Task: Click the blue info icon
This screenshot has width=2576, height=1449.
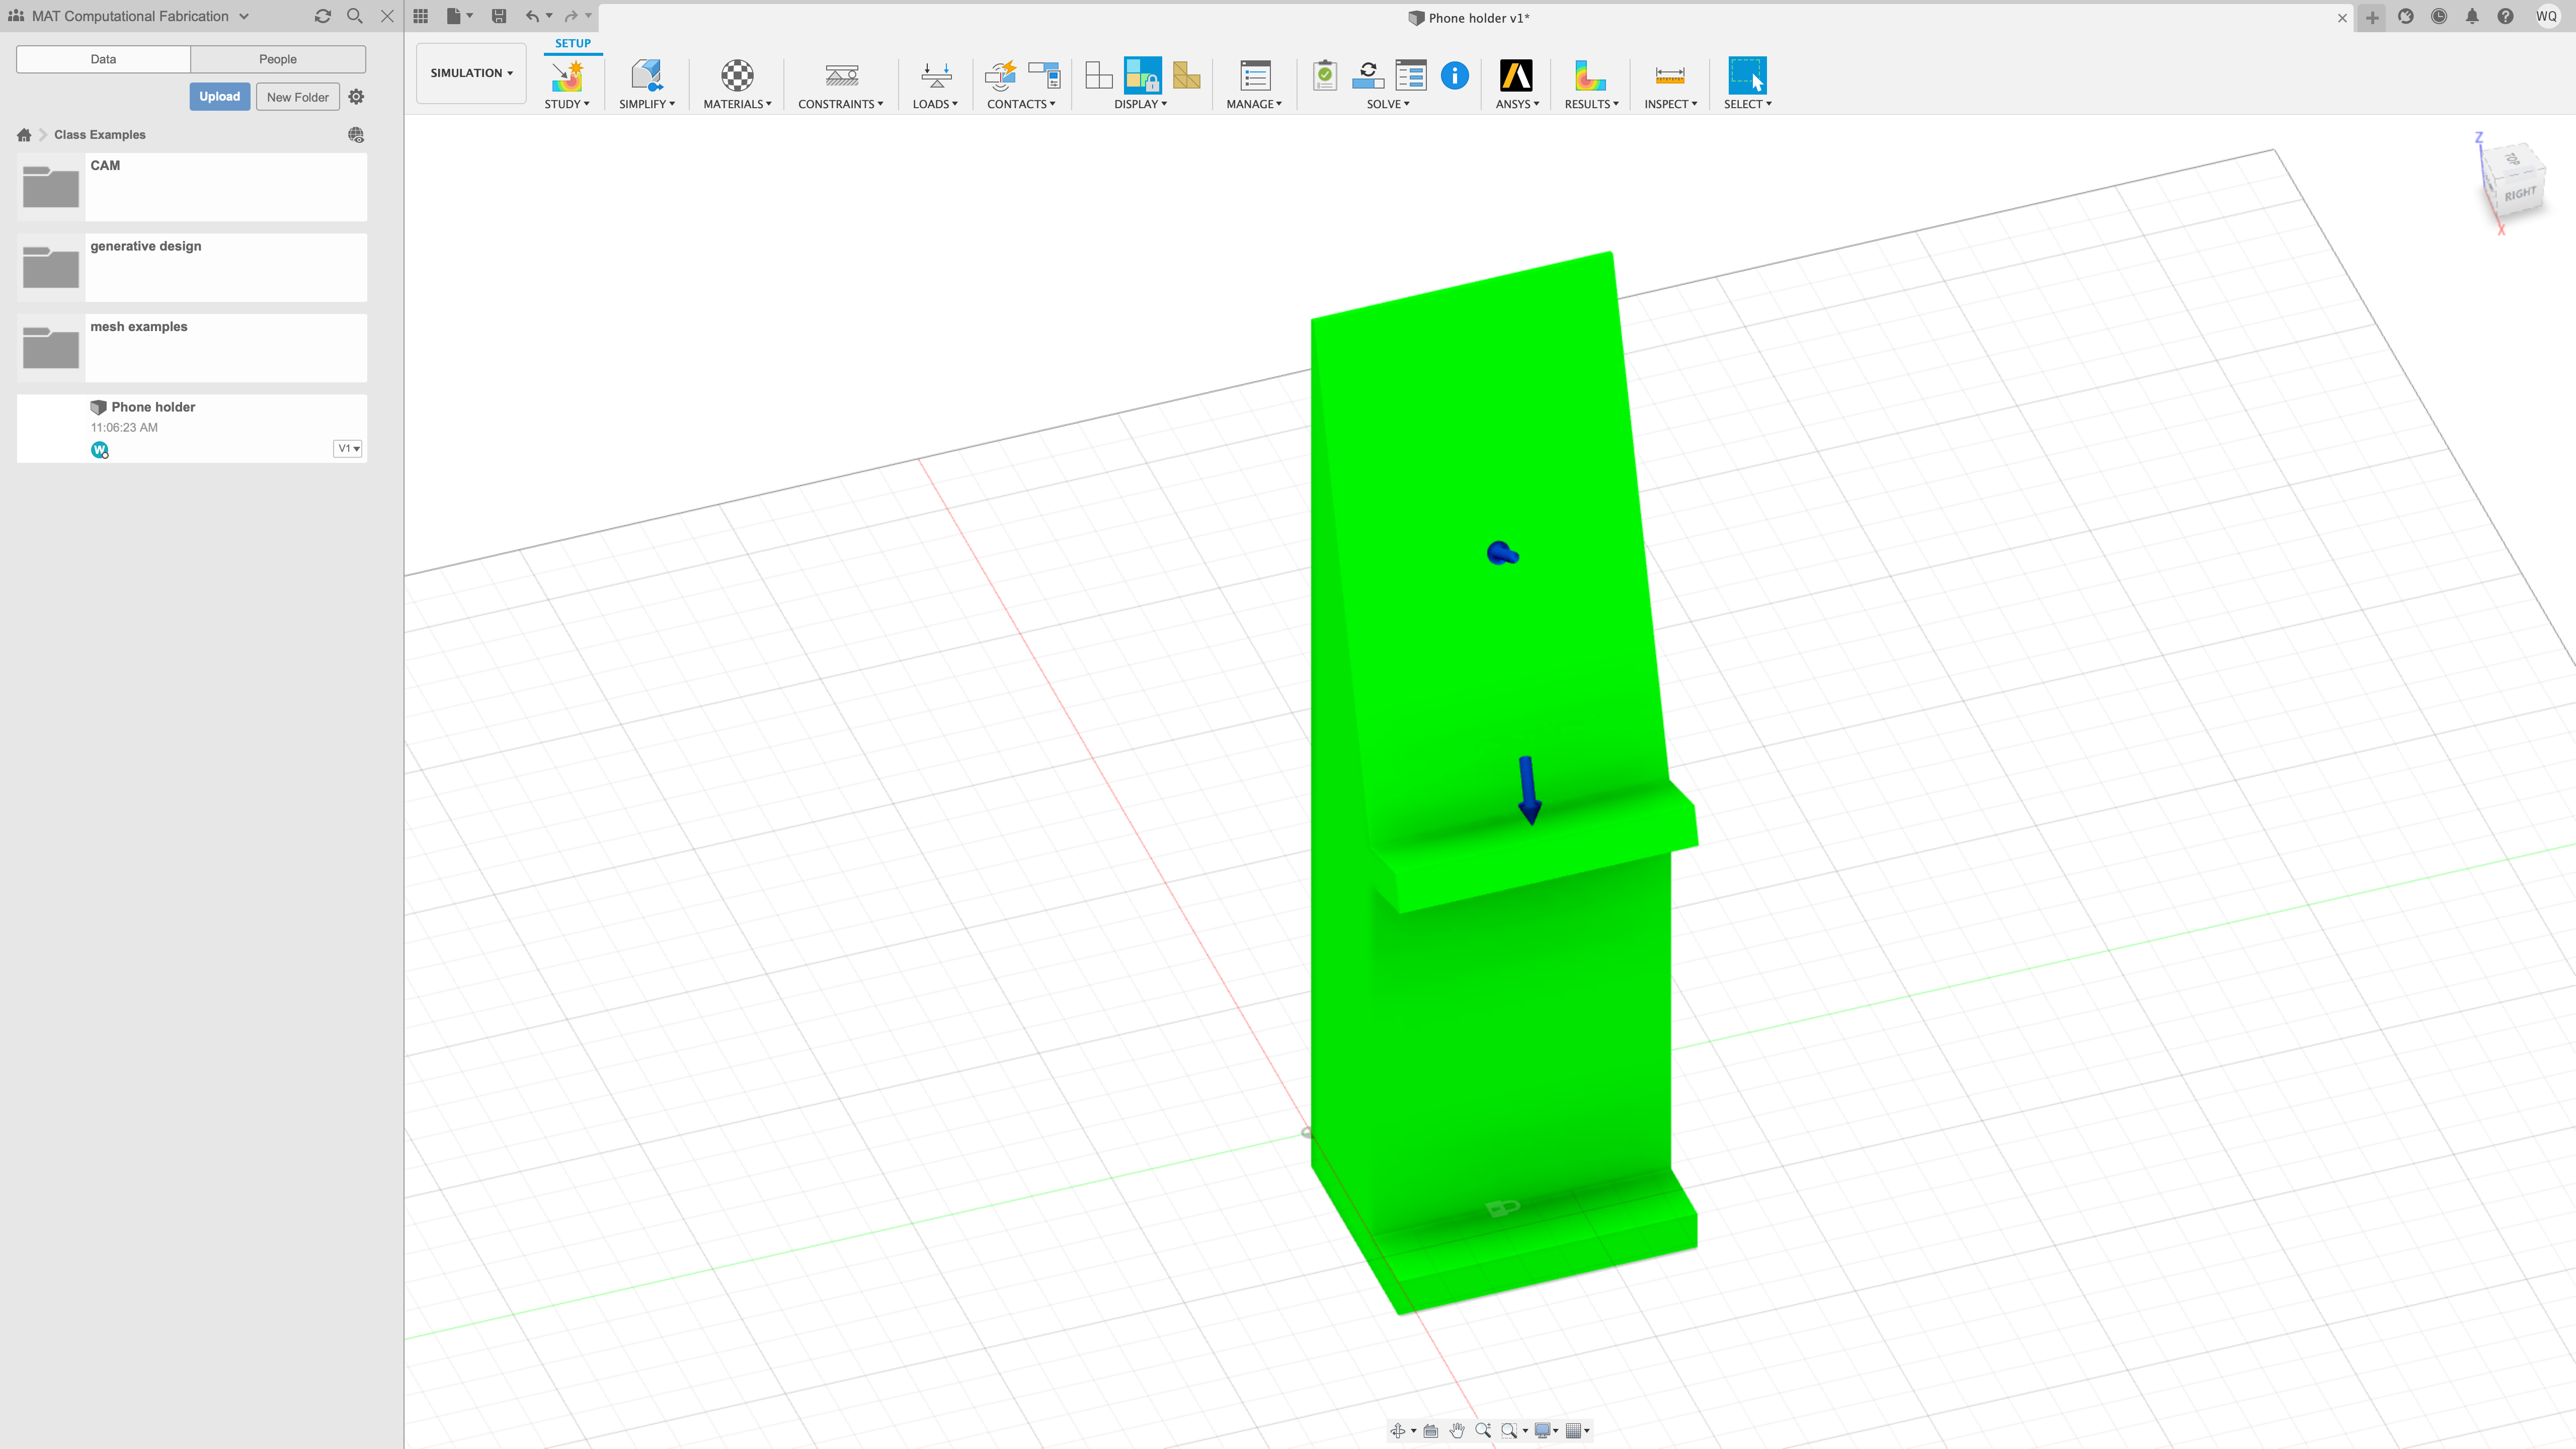Action: coord(1455,76)
